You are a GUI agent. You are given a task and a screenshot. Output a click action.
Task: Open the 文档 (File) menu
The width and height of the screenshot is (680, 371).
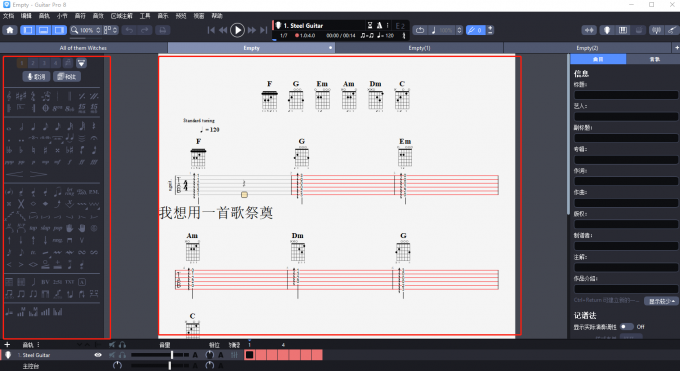coord(8,16)
